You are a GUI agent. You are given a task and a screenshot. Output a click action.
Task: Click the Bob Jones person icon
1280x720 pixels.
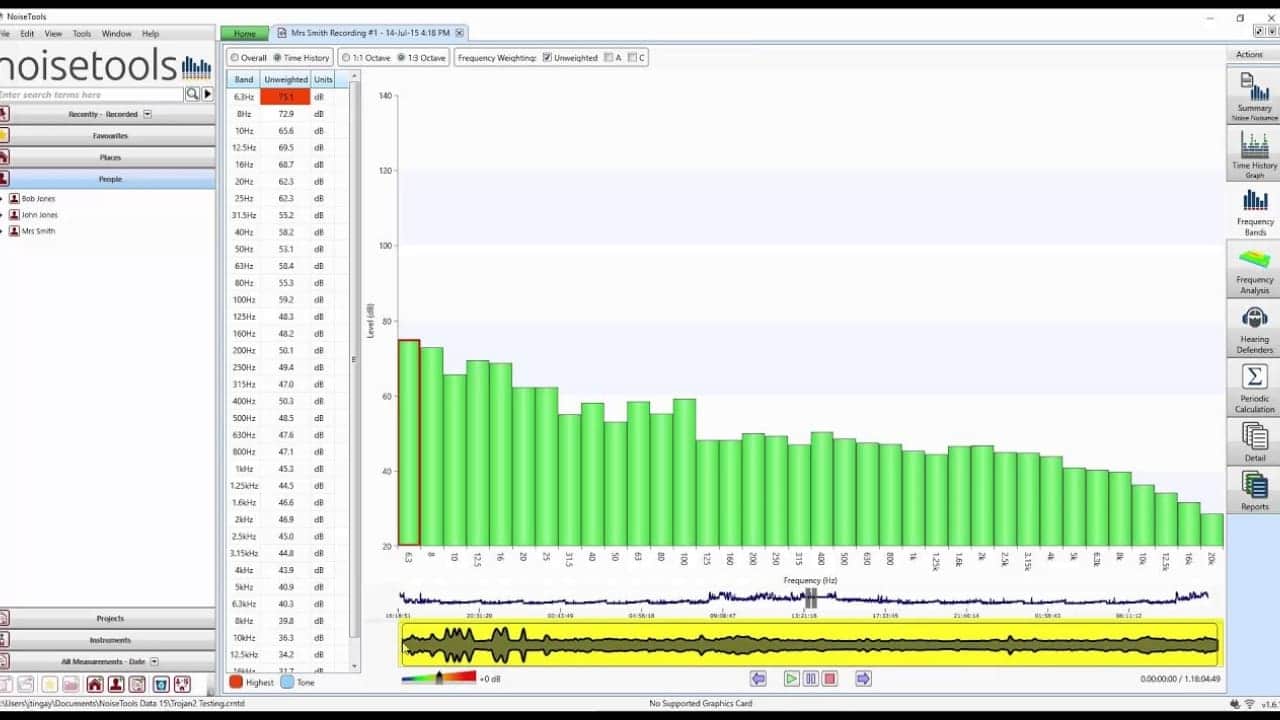[x=14, y=199]
